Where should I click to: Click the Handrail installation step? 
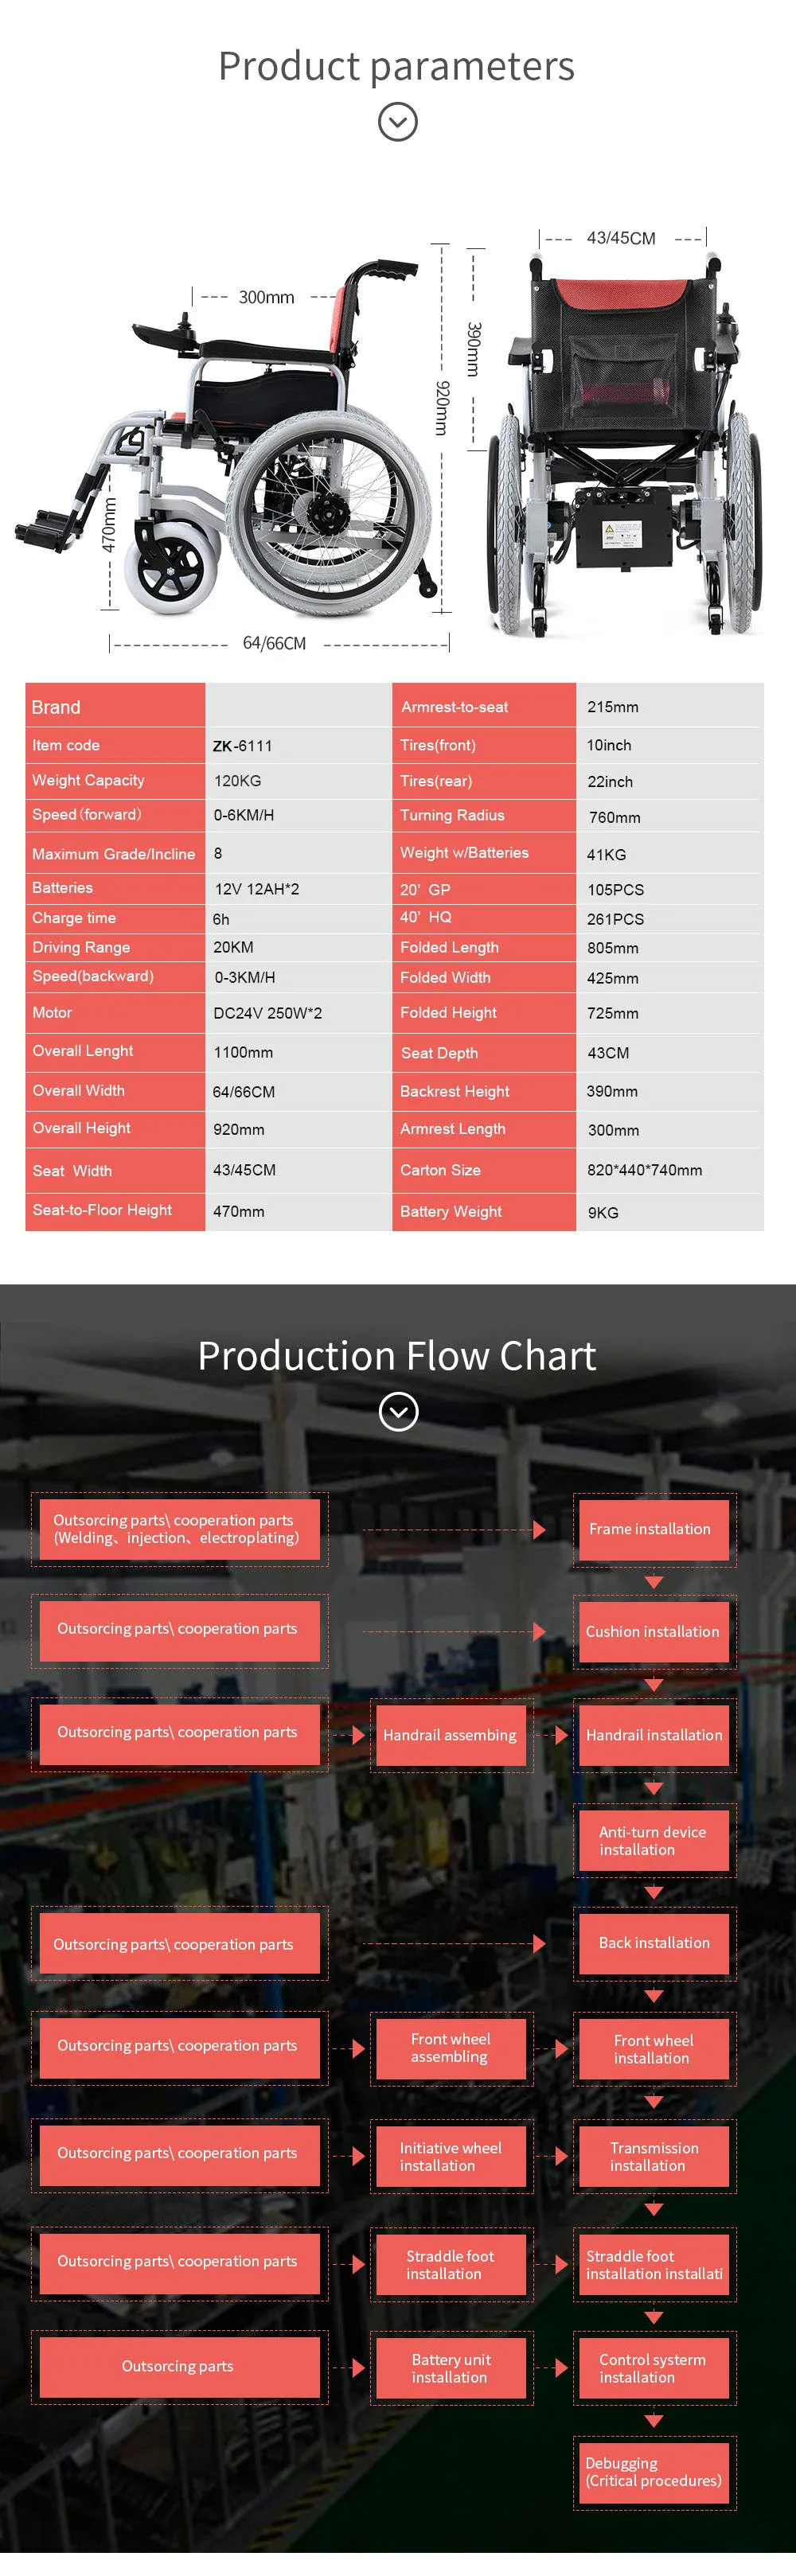click(x=654, y=1735)
